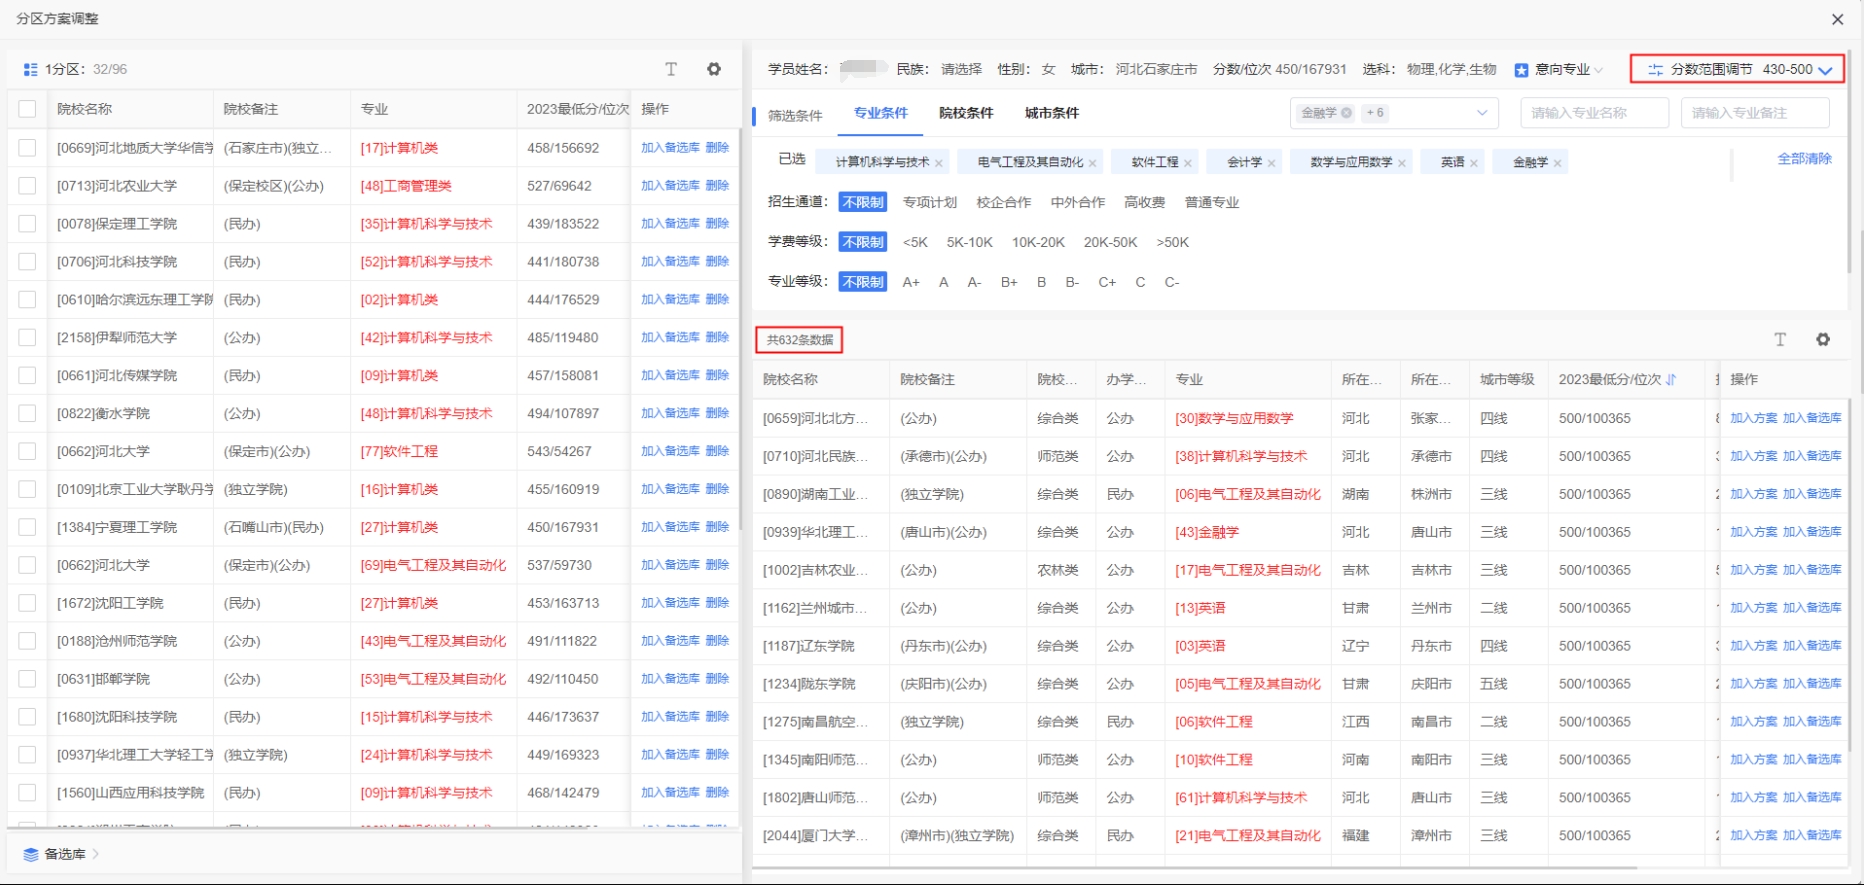This screenshot has width=1864, height=885.
Task: Select 不限制 for 招生通道
Action: [863, 202]
